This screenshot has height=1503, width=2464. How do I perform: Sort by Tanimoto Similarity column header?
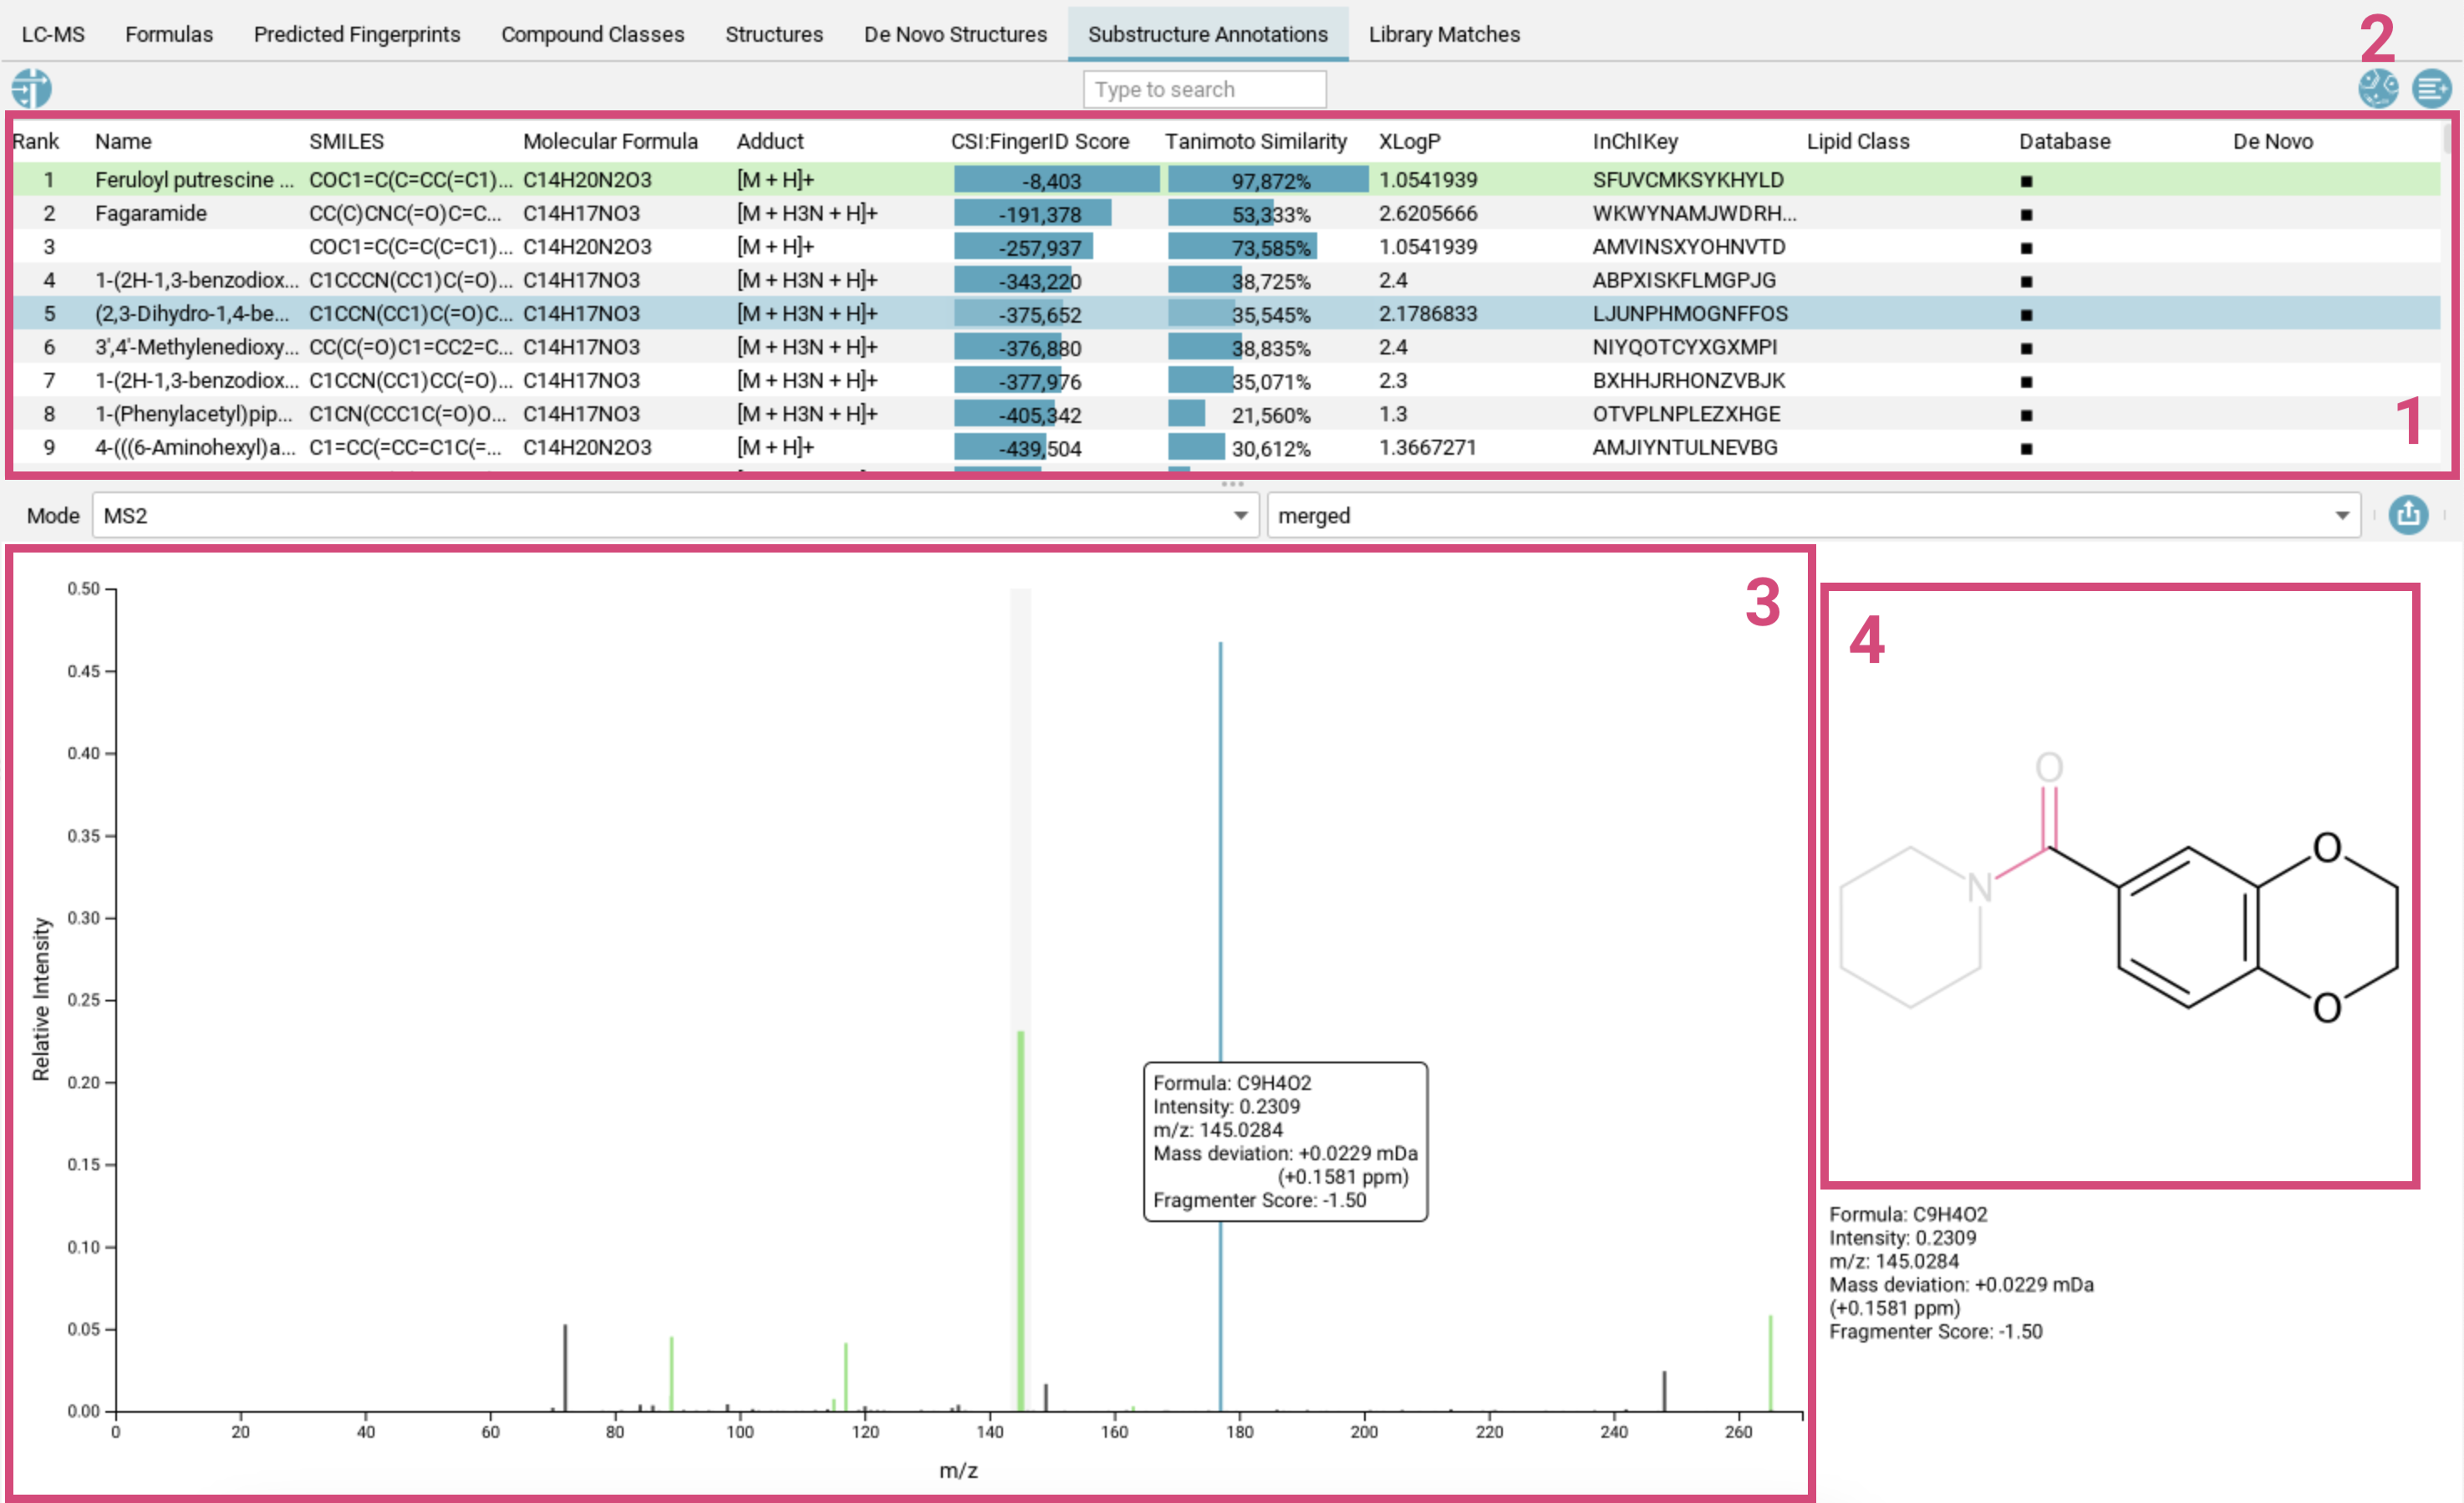[1255, 141]
